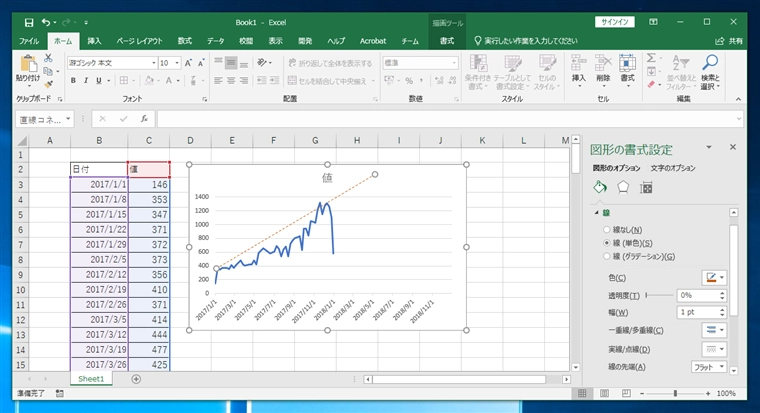Click the Insert Function fx icon
The height and width of the screenshot is (413, 760).
[x=144, y=119]
